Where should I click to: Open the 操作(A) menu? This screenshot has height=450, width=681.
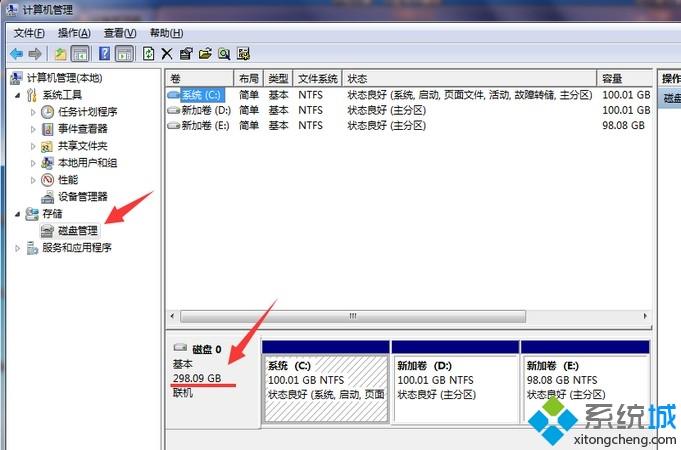coord(74,33)
